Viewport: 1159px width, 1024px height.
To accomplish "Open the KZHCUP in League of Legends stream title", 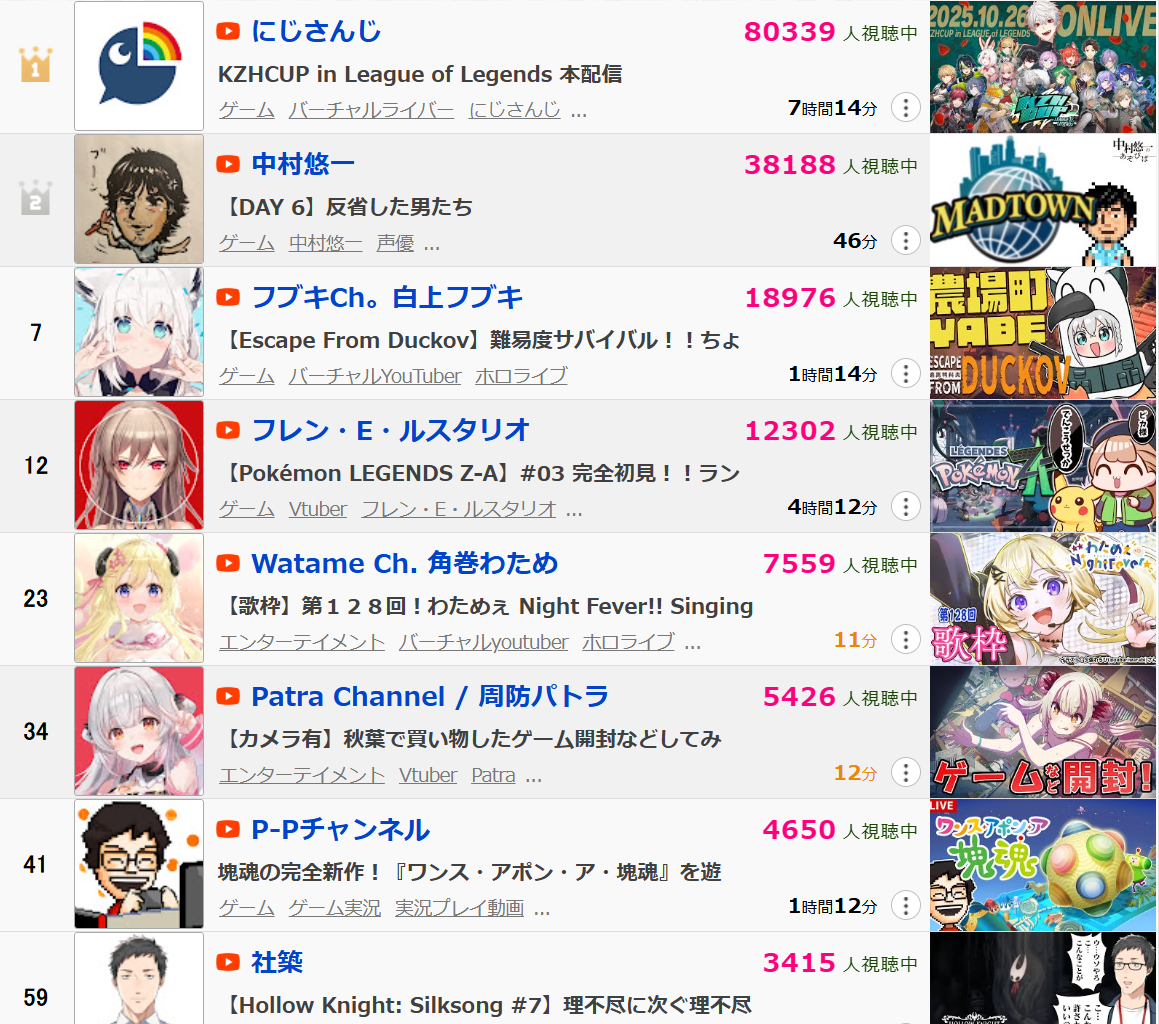I will [420, 74].
